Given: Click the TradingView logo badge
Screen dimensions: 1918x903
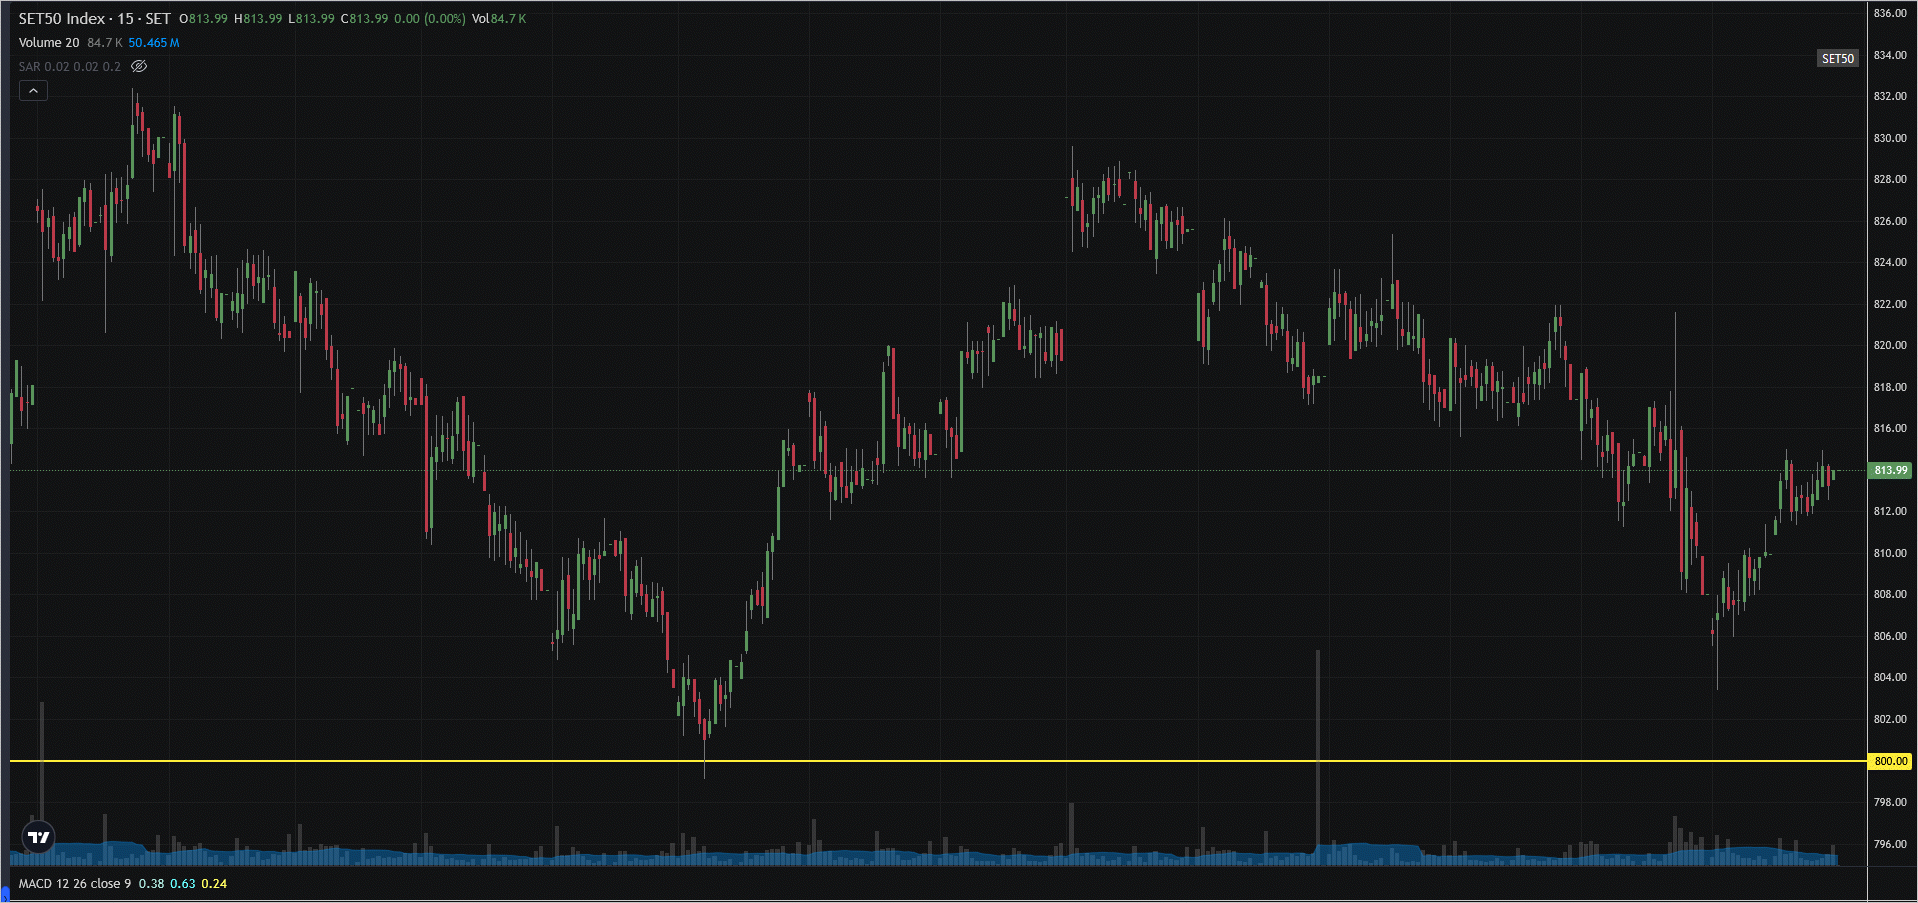Looking at the screenshot, I should (x=38, y=837).
